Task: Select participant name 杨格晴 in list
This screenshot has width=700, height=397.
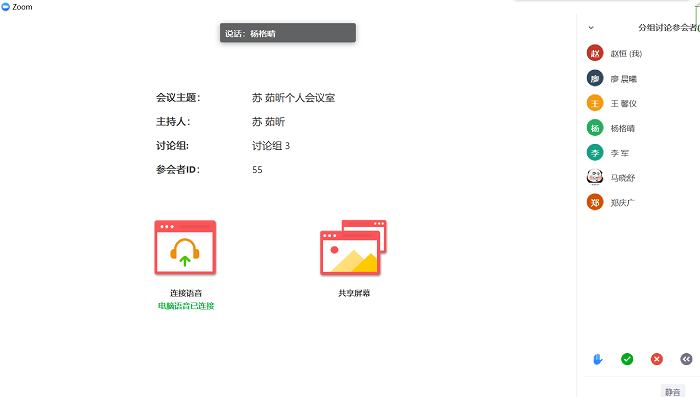Action: click(623, 128)
